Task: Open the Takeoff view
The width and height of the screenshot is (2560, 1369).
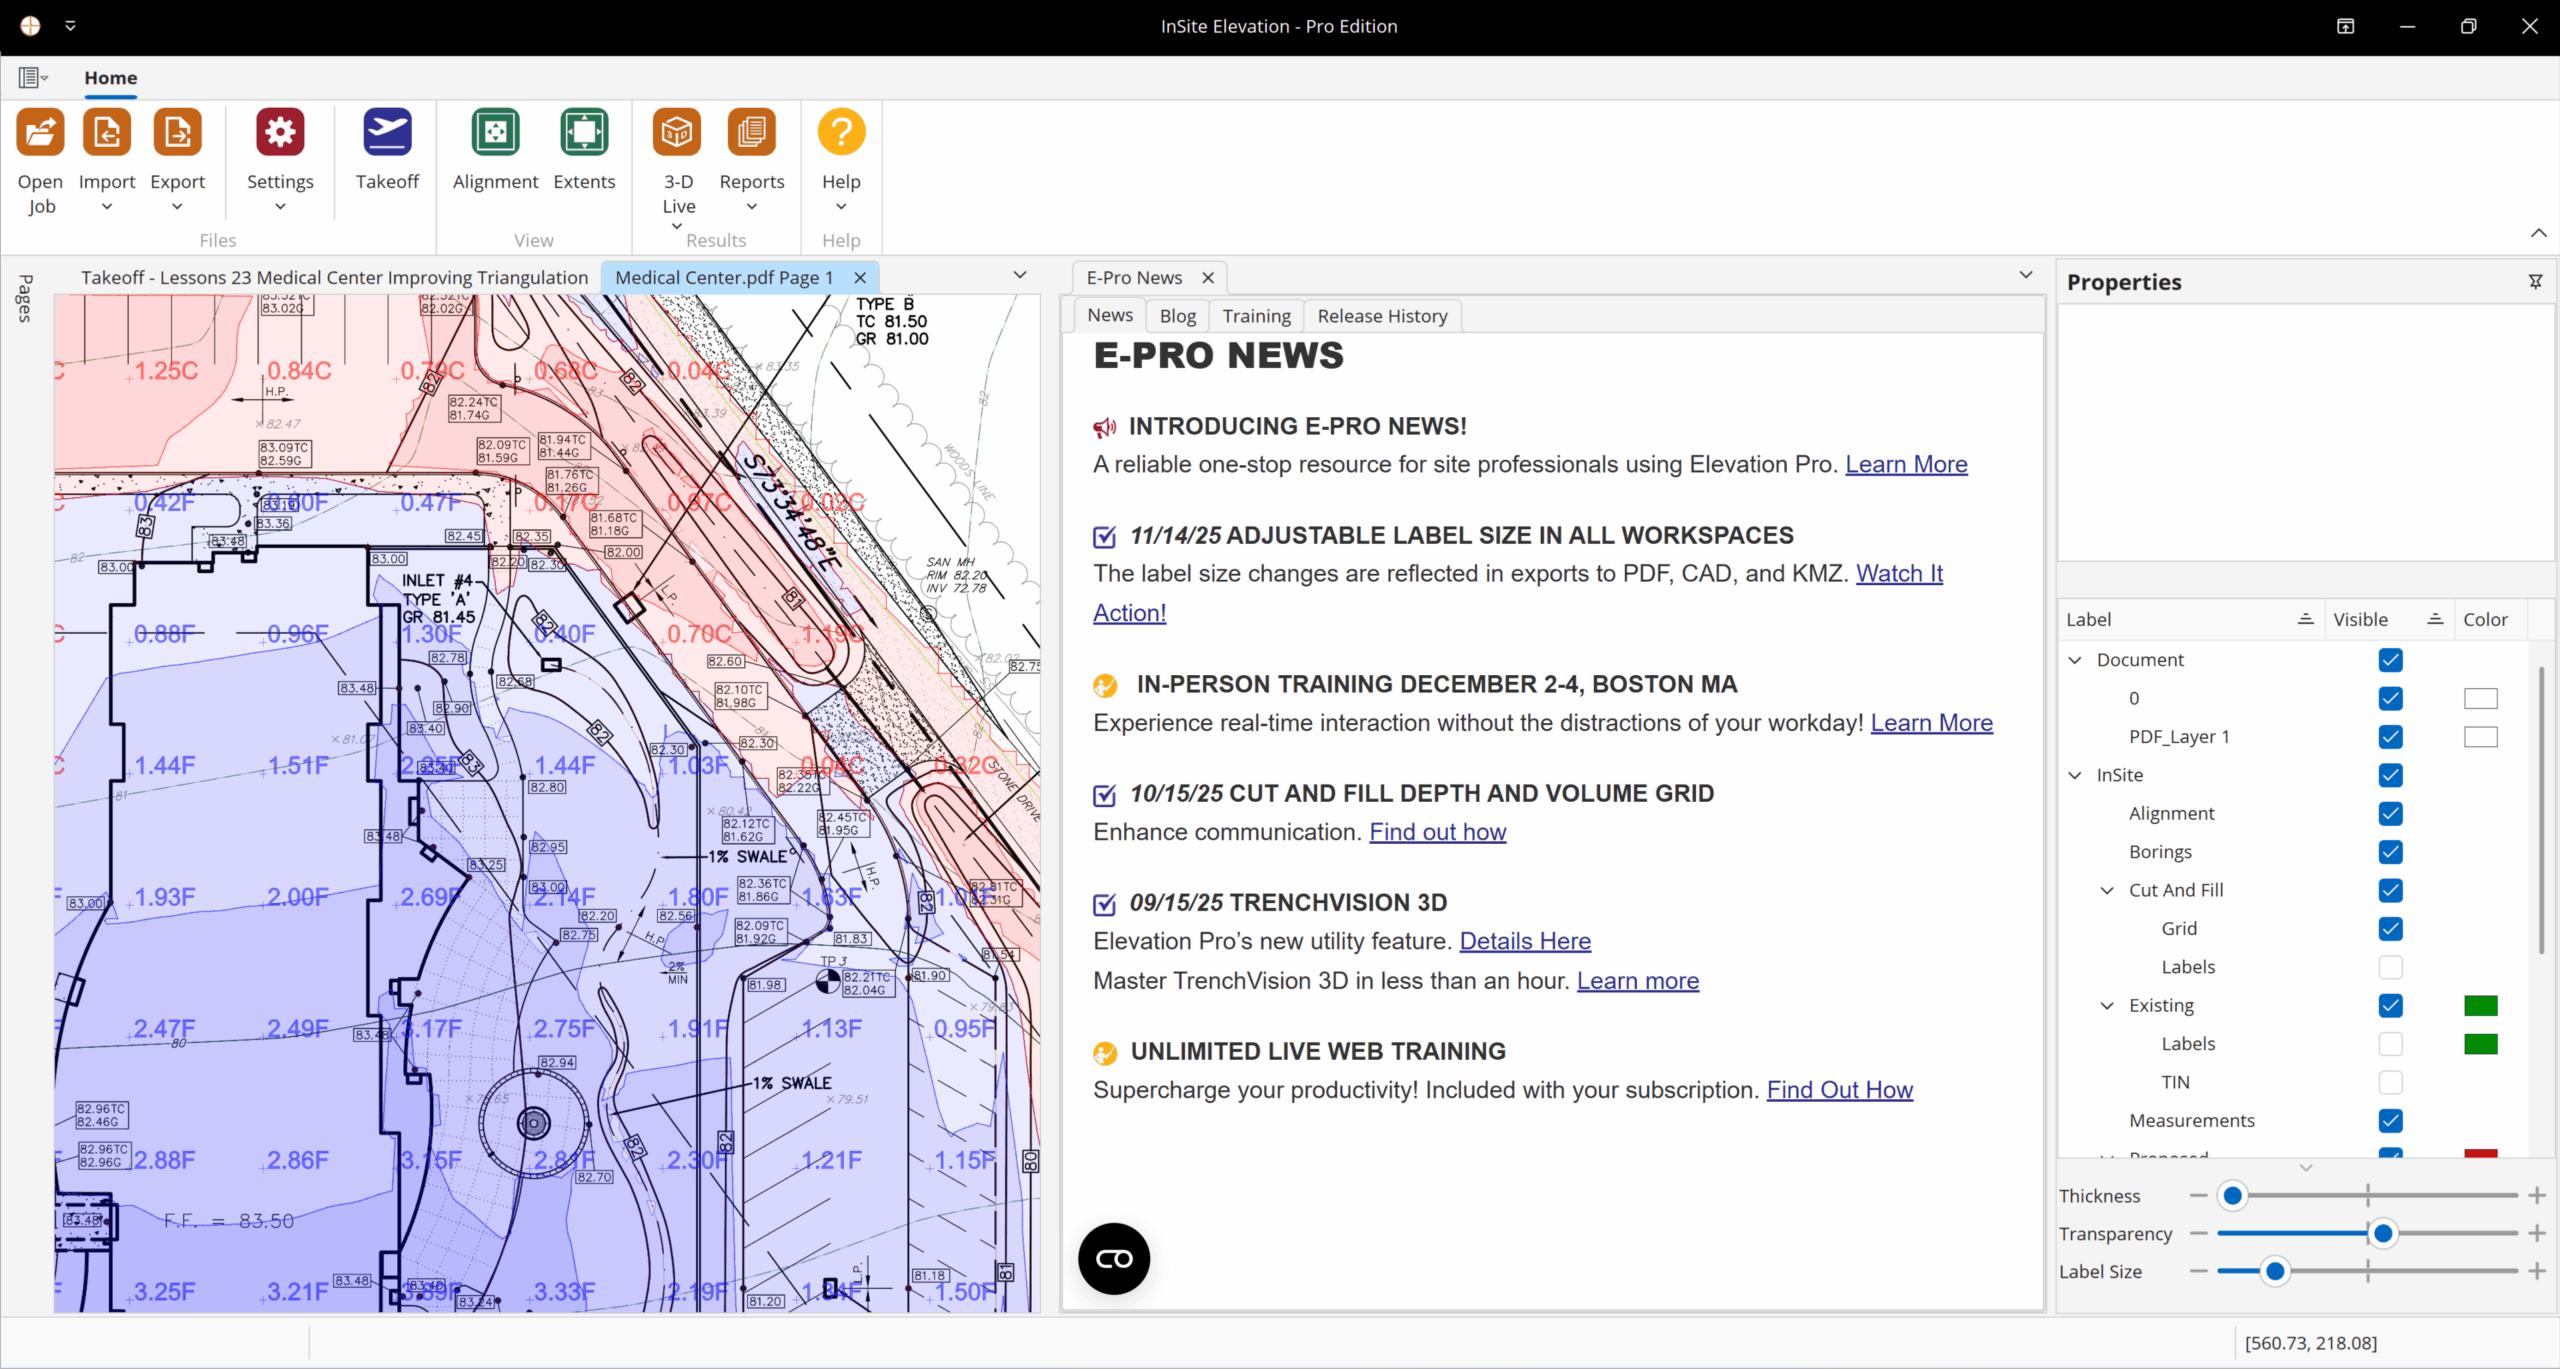Action: (387, 131)
